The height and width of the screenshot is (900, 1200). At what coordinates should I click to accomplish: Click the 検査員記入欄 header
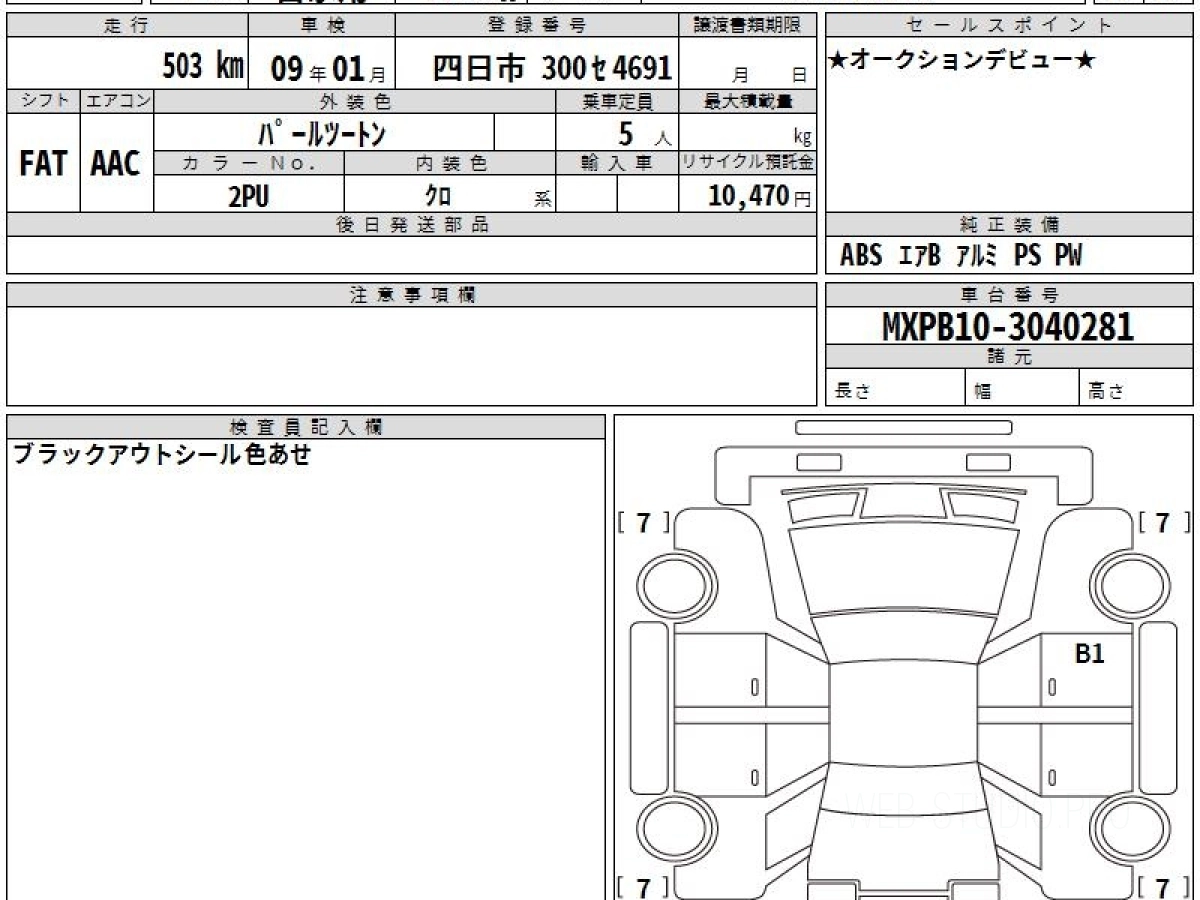pyautogui.click(x=306, y=427)
